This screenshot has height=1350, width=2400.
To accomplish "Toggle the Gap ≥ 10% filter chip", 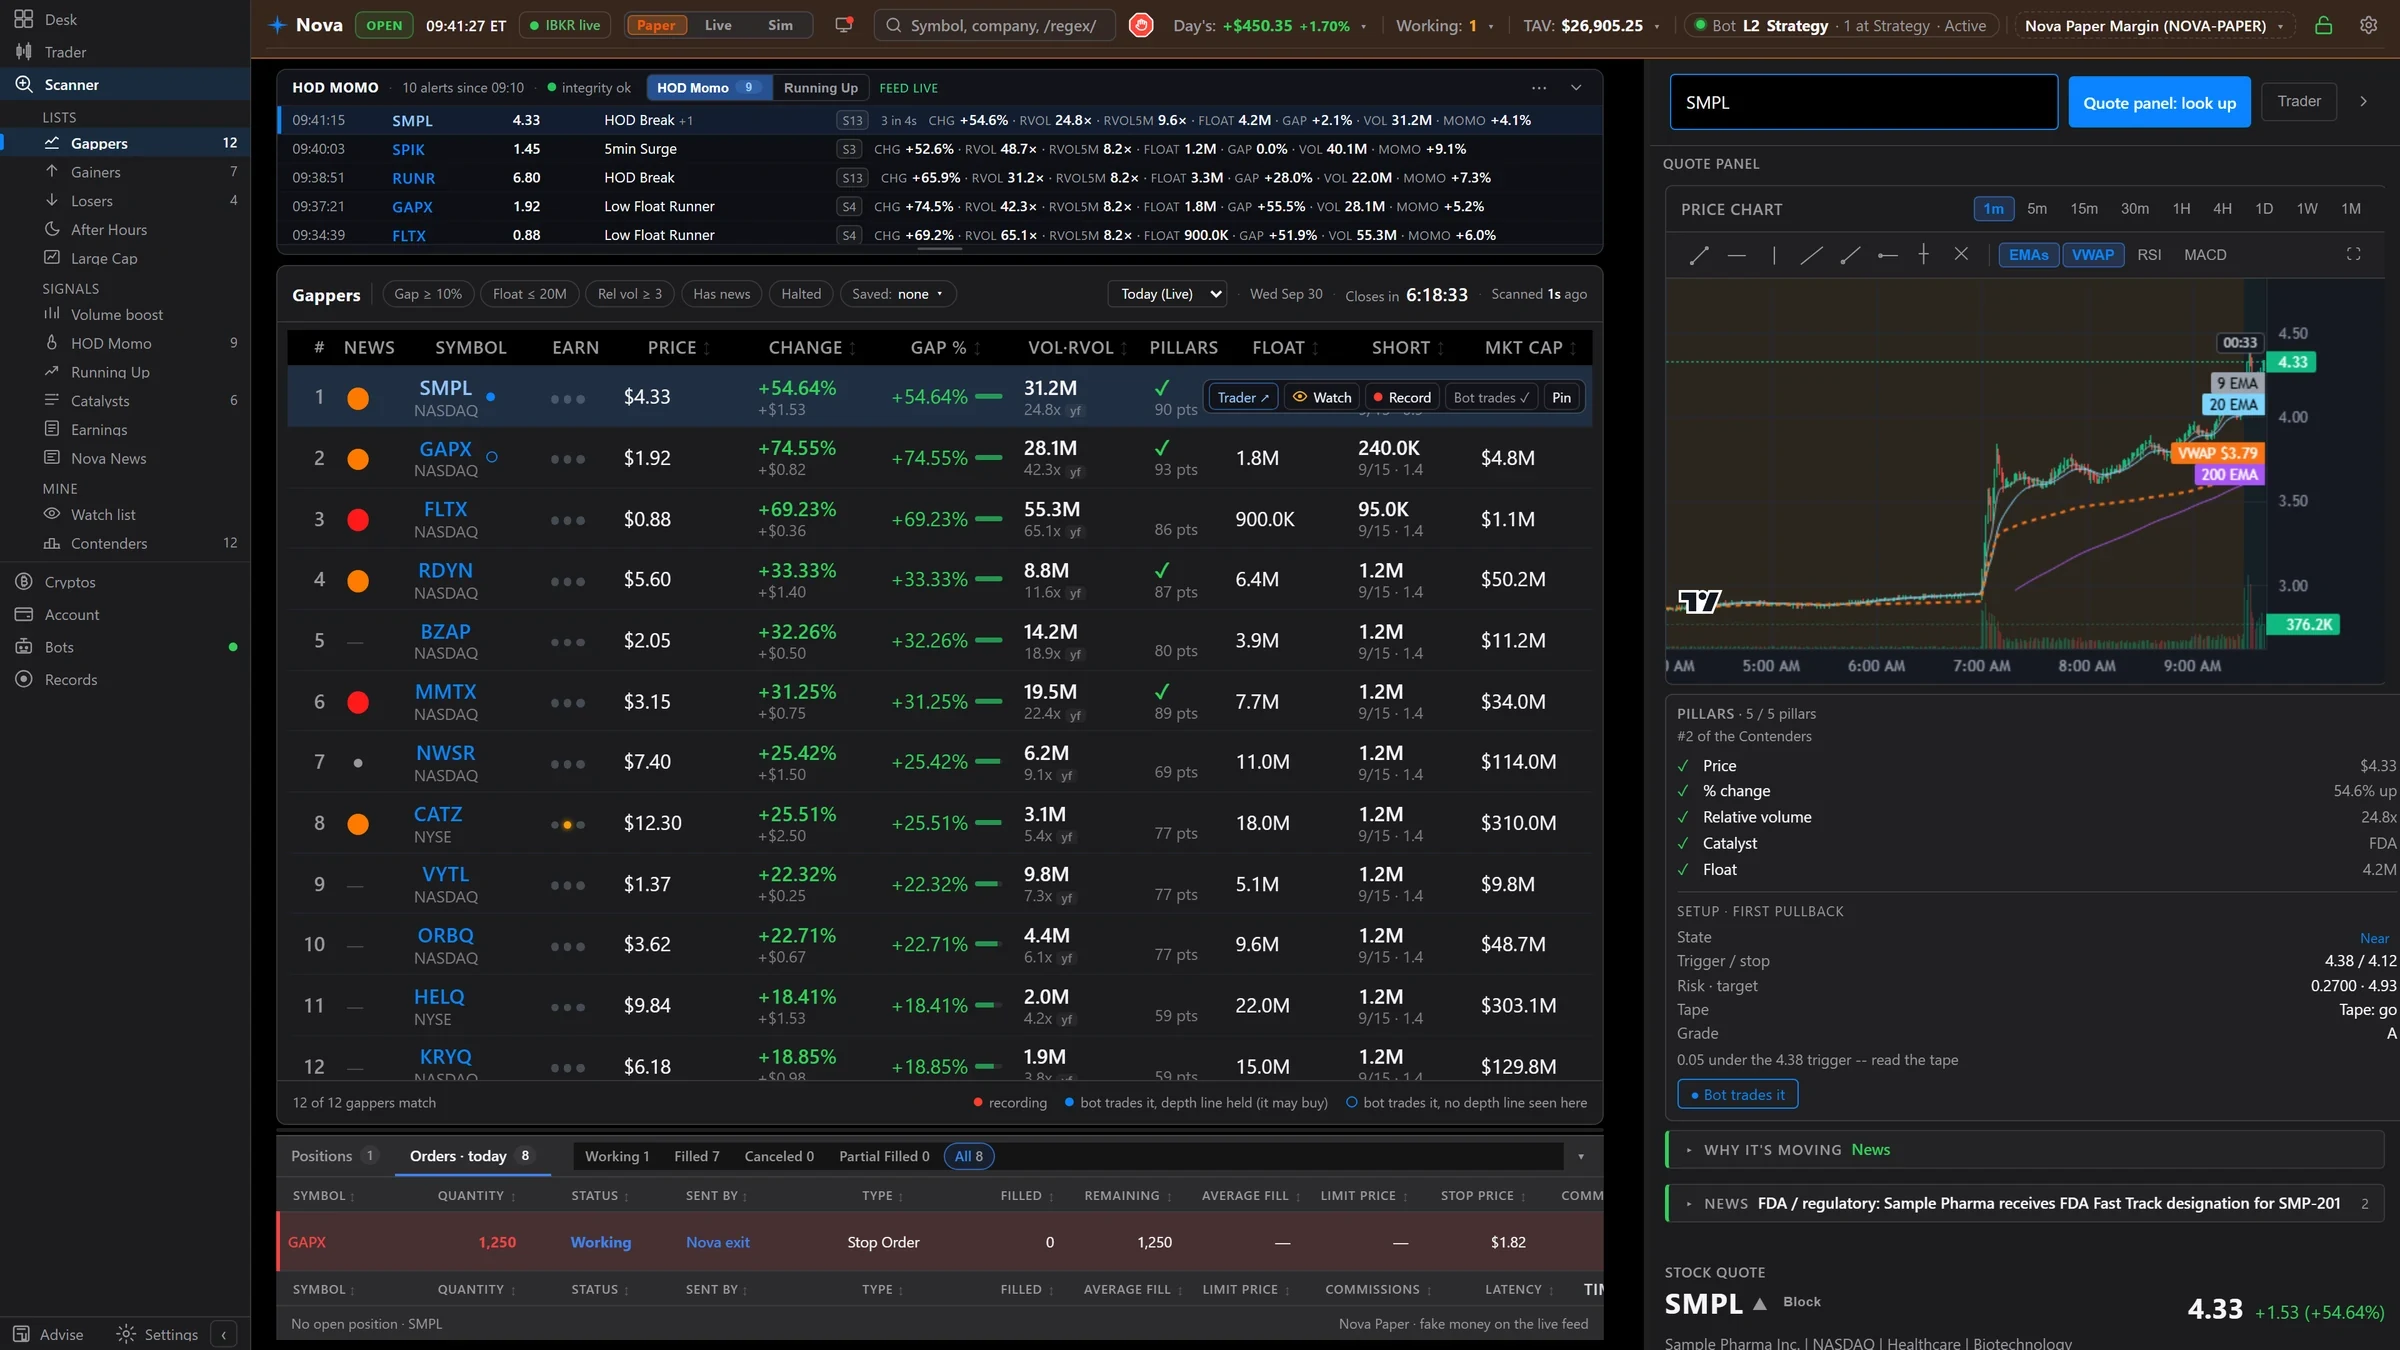I will tap(428, 294).
